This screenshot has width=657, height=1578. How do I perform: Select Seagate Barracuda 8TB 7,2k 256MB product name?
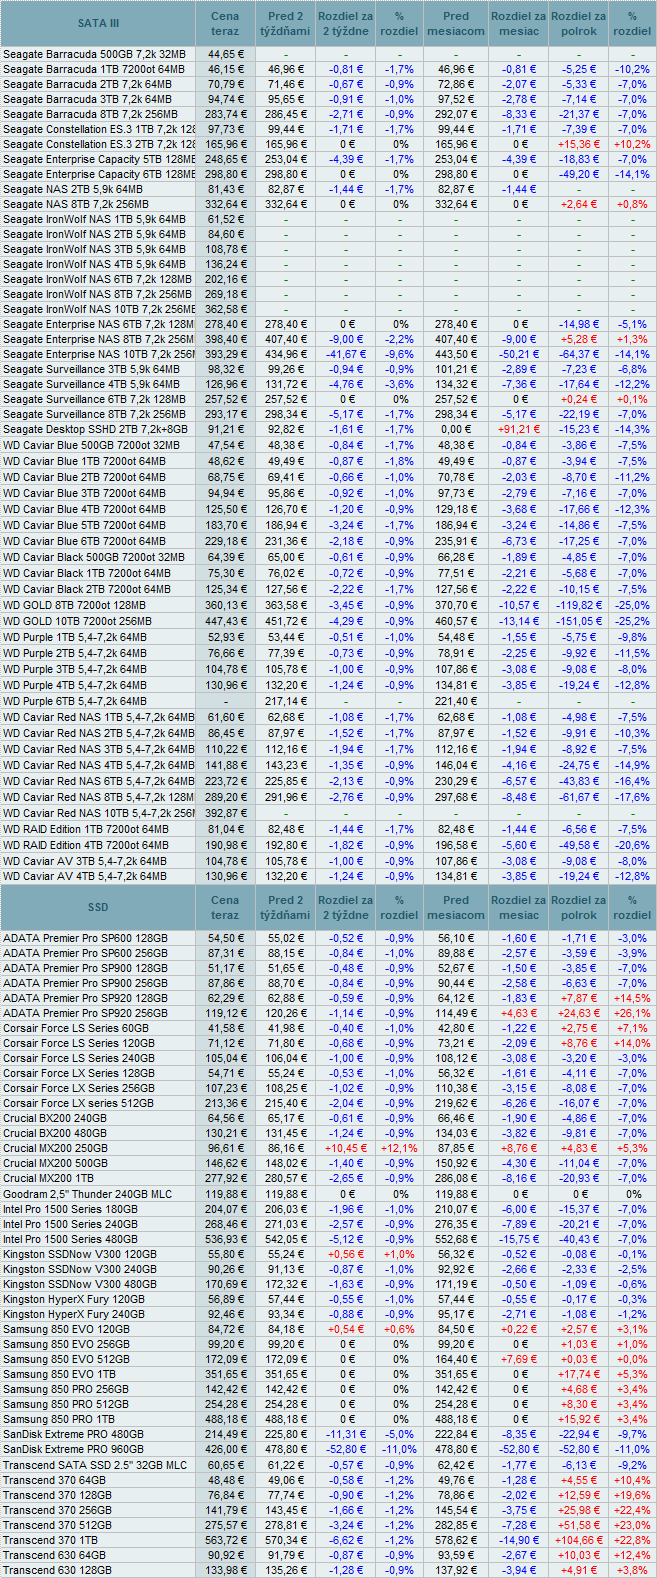(x=88, y=114)
